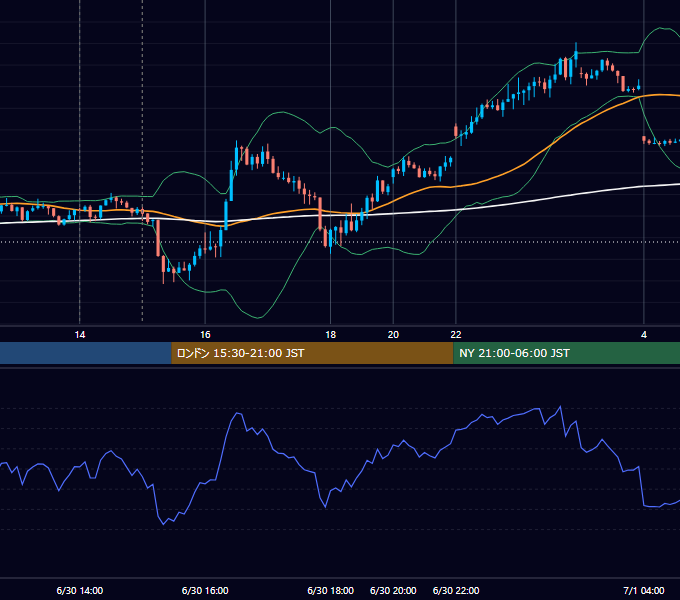This screenshot has height=600, width=680.
Task: Click the 6/30 18:00 date label
Action: click(x=330, y=590)
